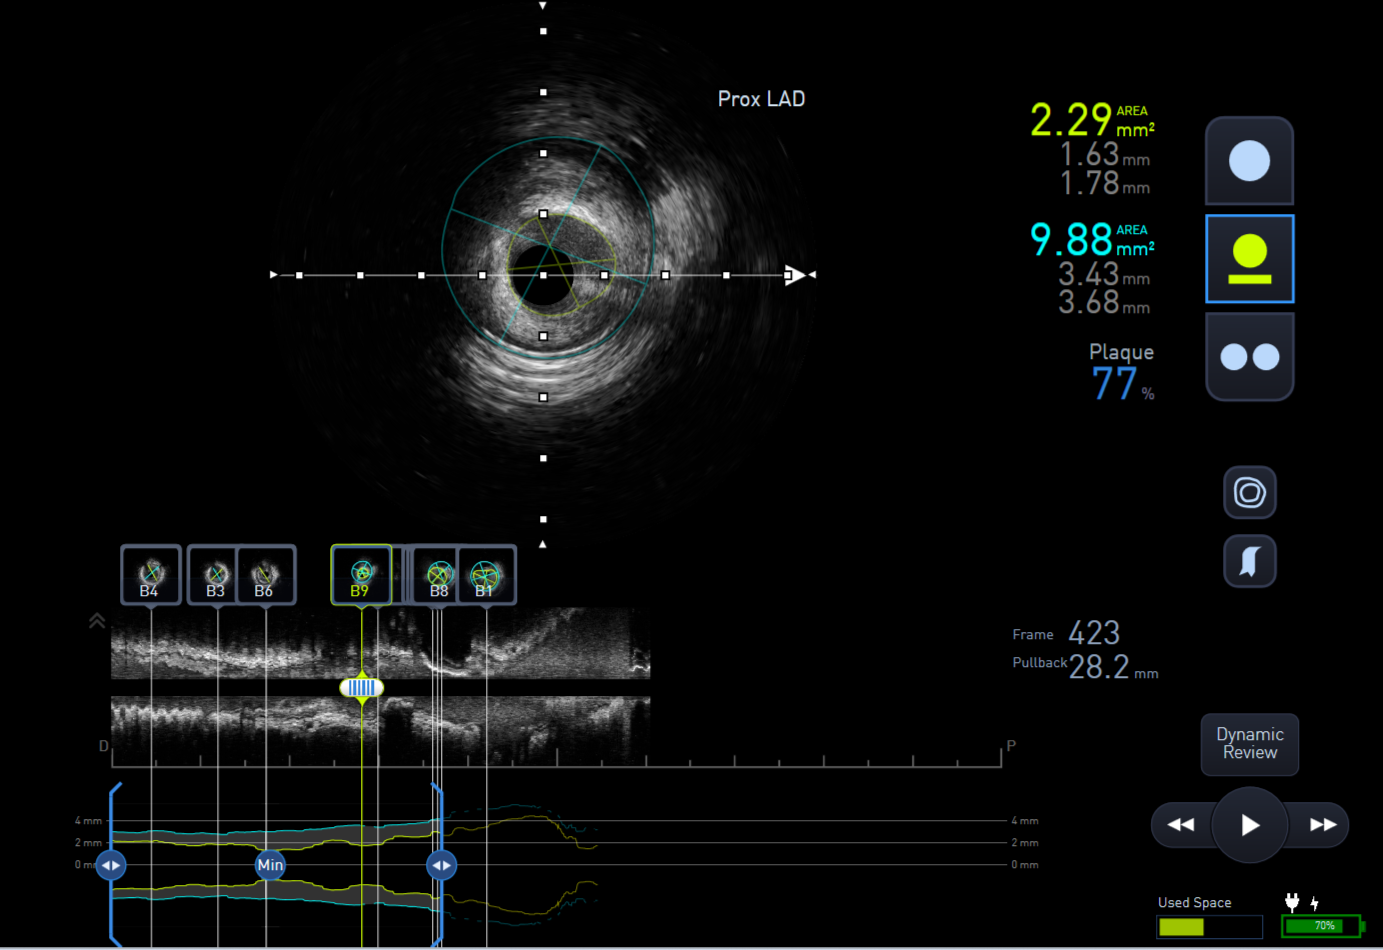Toggle the cross-section with longitudinal view button

click(1249, 259)
